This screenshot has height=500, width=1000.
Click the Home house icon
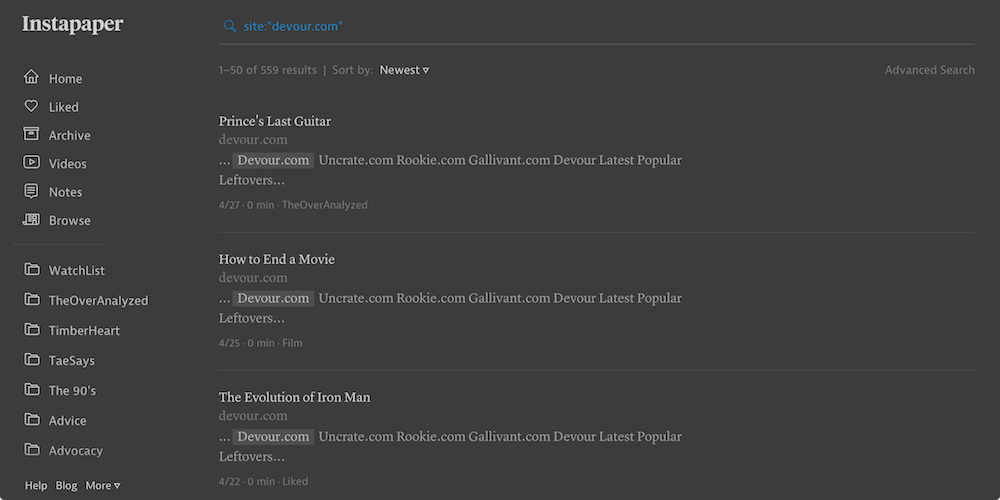(x=31, y=77)
